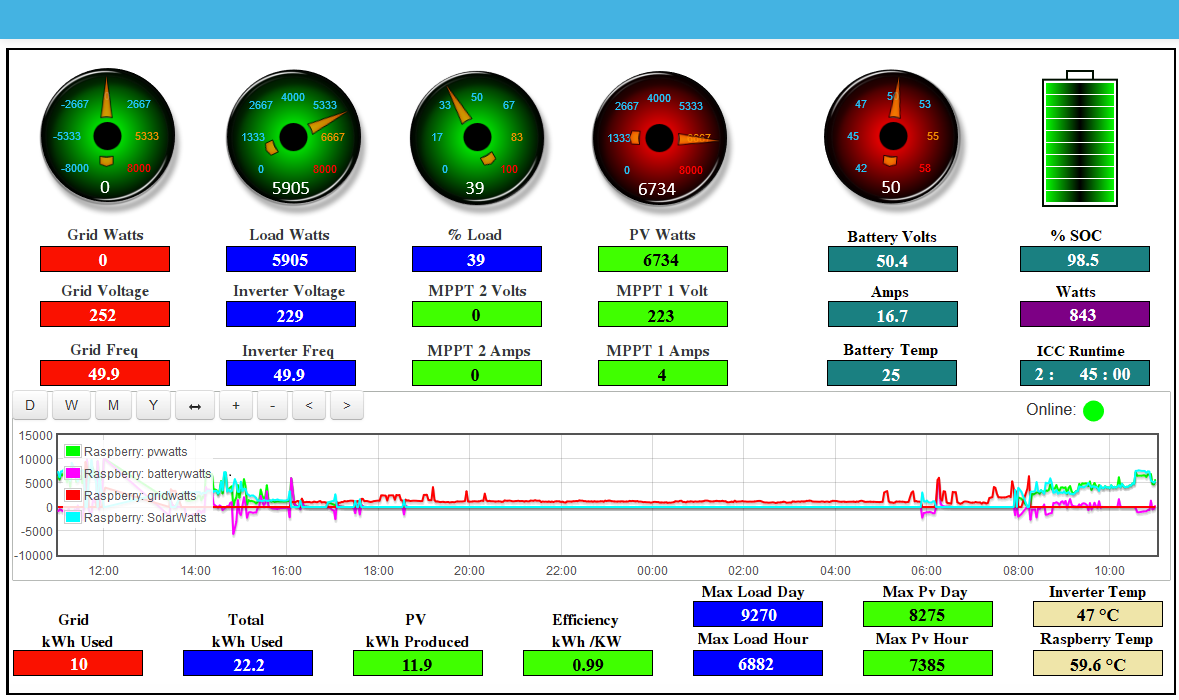Click the red PV Watts gauge
The image size is (1179, 700).
[660, 137]
